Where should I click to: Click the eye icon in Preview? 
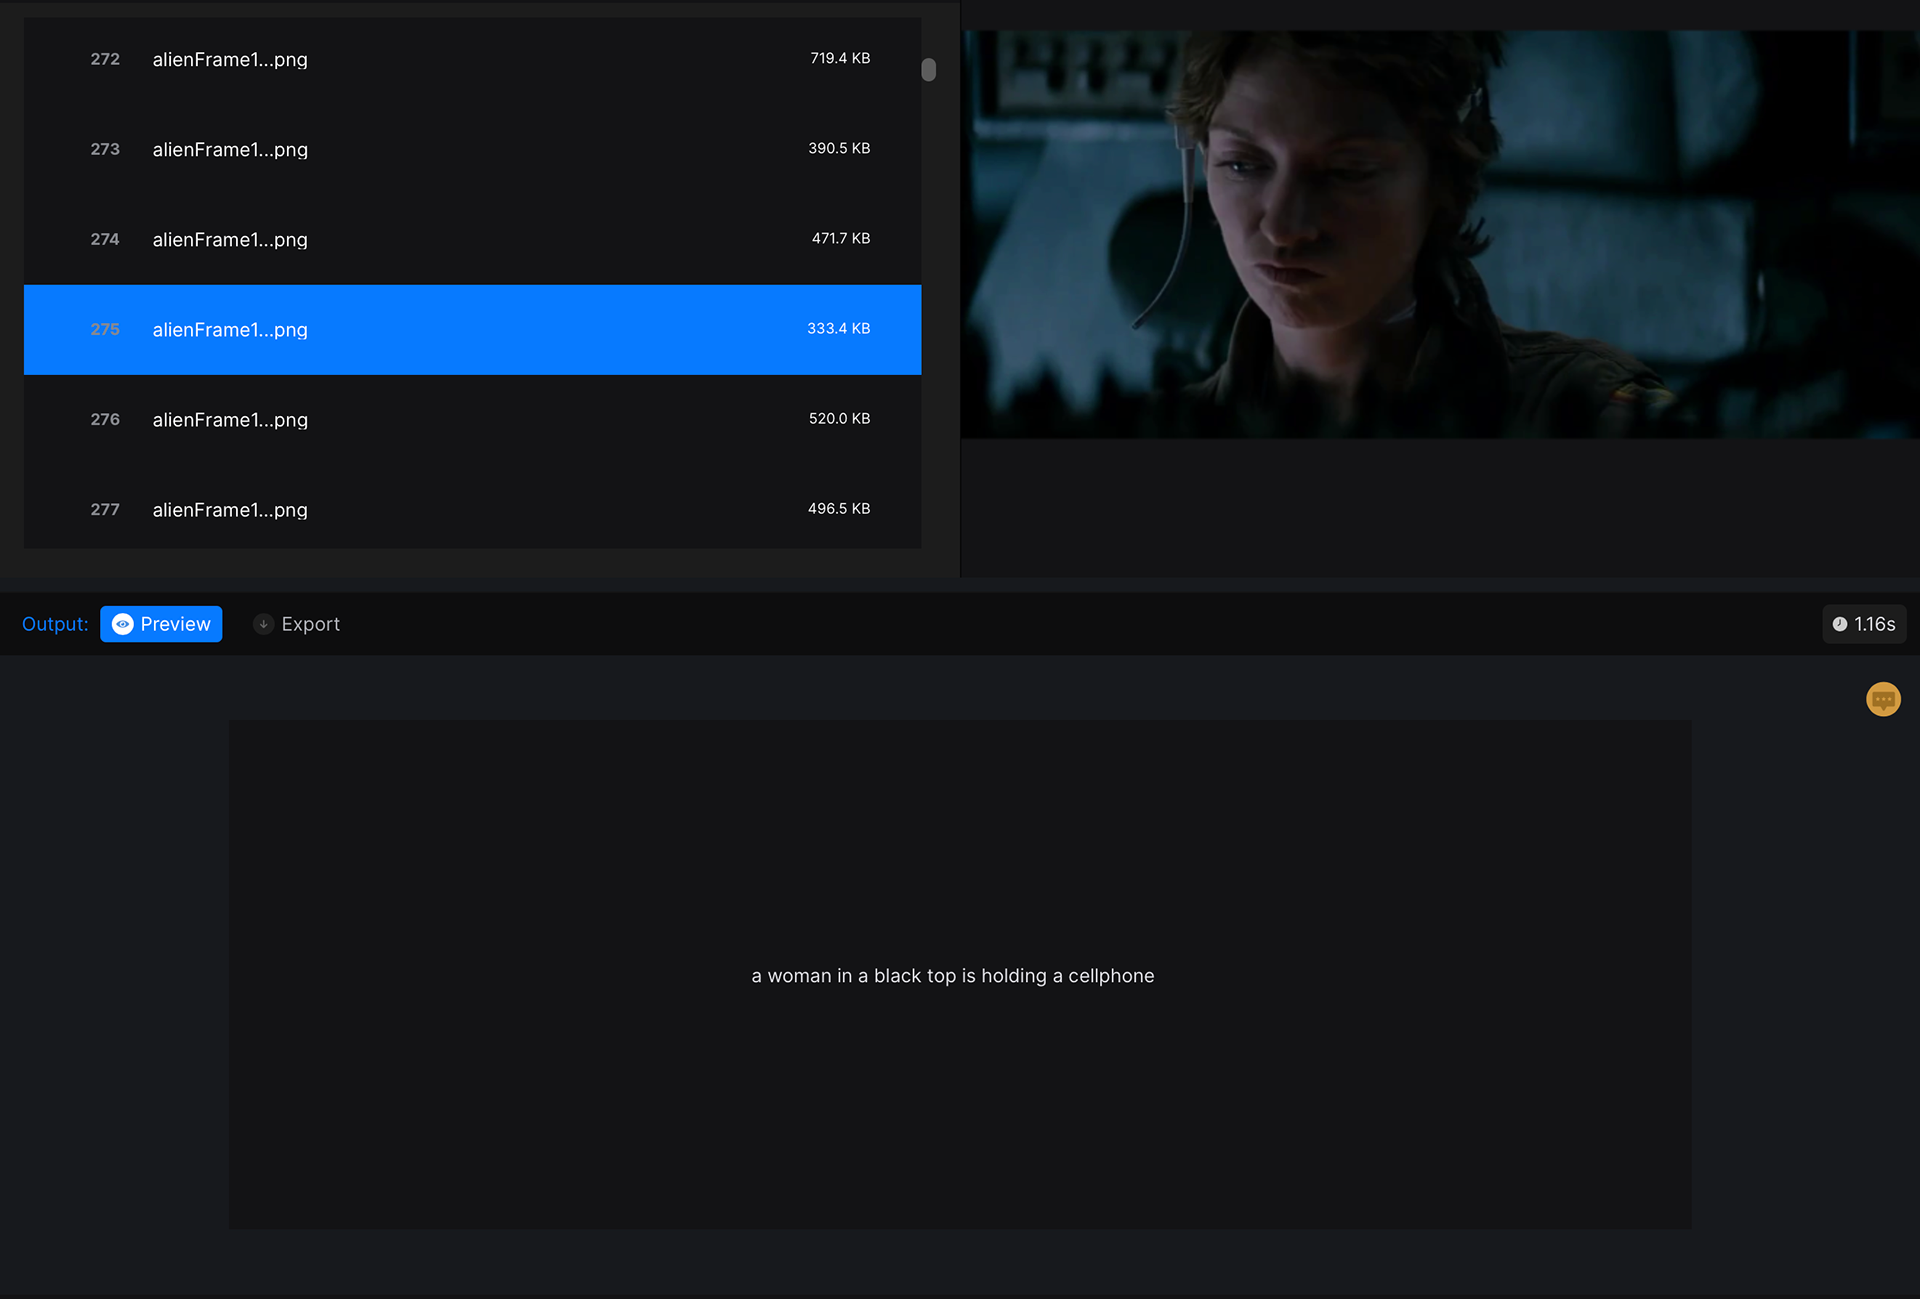coord(123,624)
